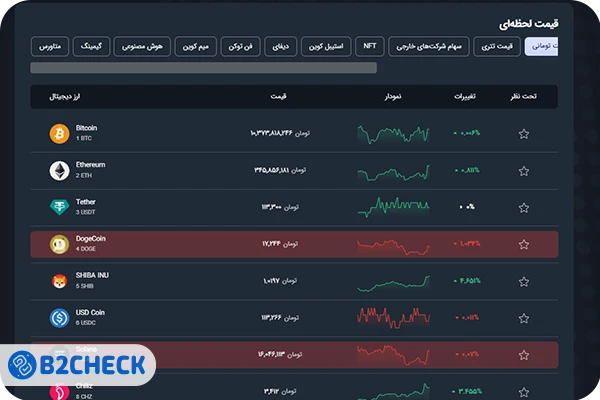Star Ethereum for the watchlist
Image resolution: width=600 pixels, height=400 pixels.
(x=524, y=171)
